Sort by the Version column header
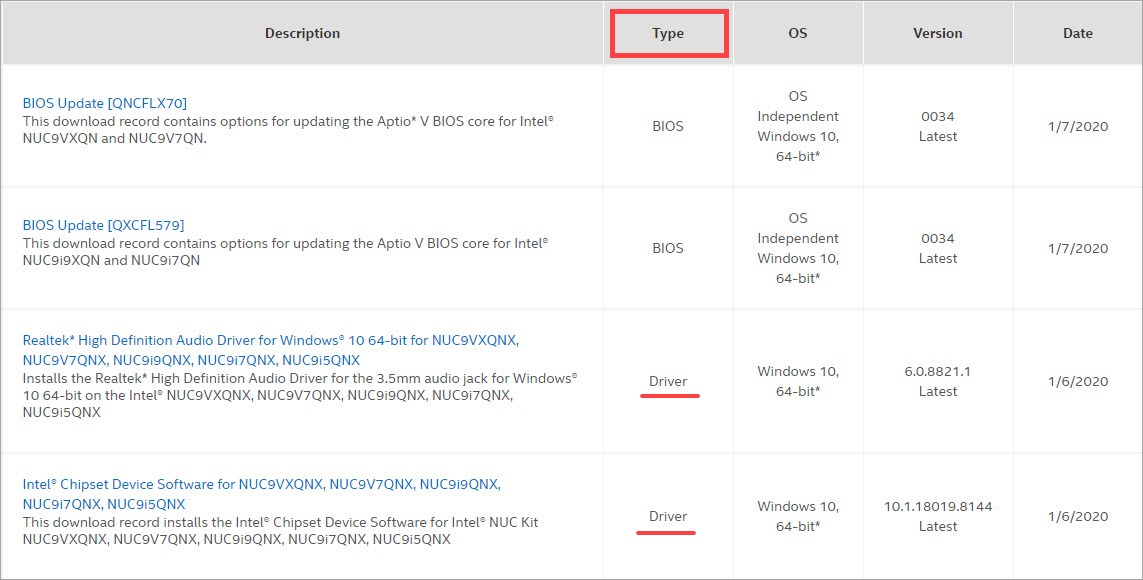This screenshot has height=580, width=1143. [938, 34]
